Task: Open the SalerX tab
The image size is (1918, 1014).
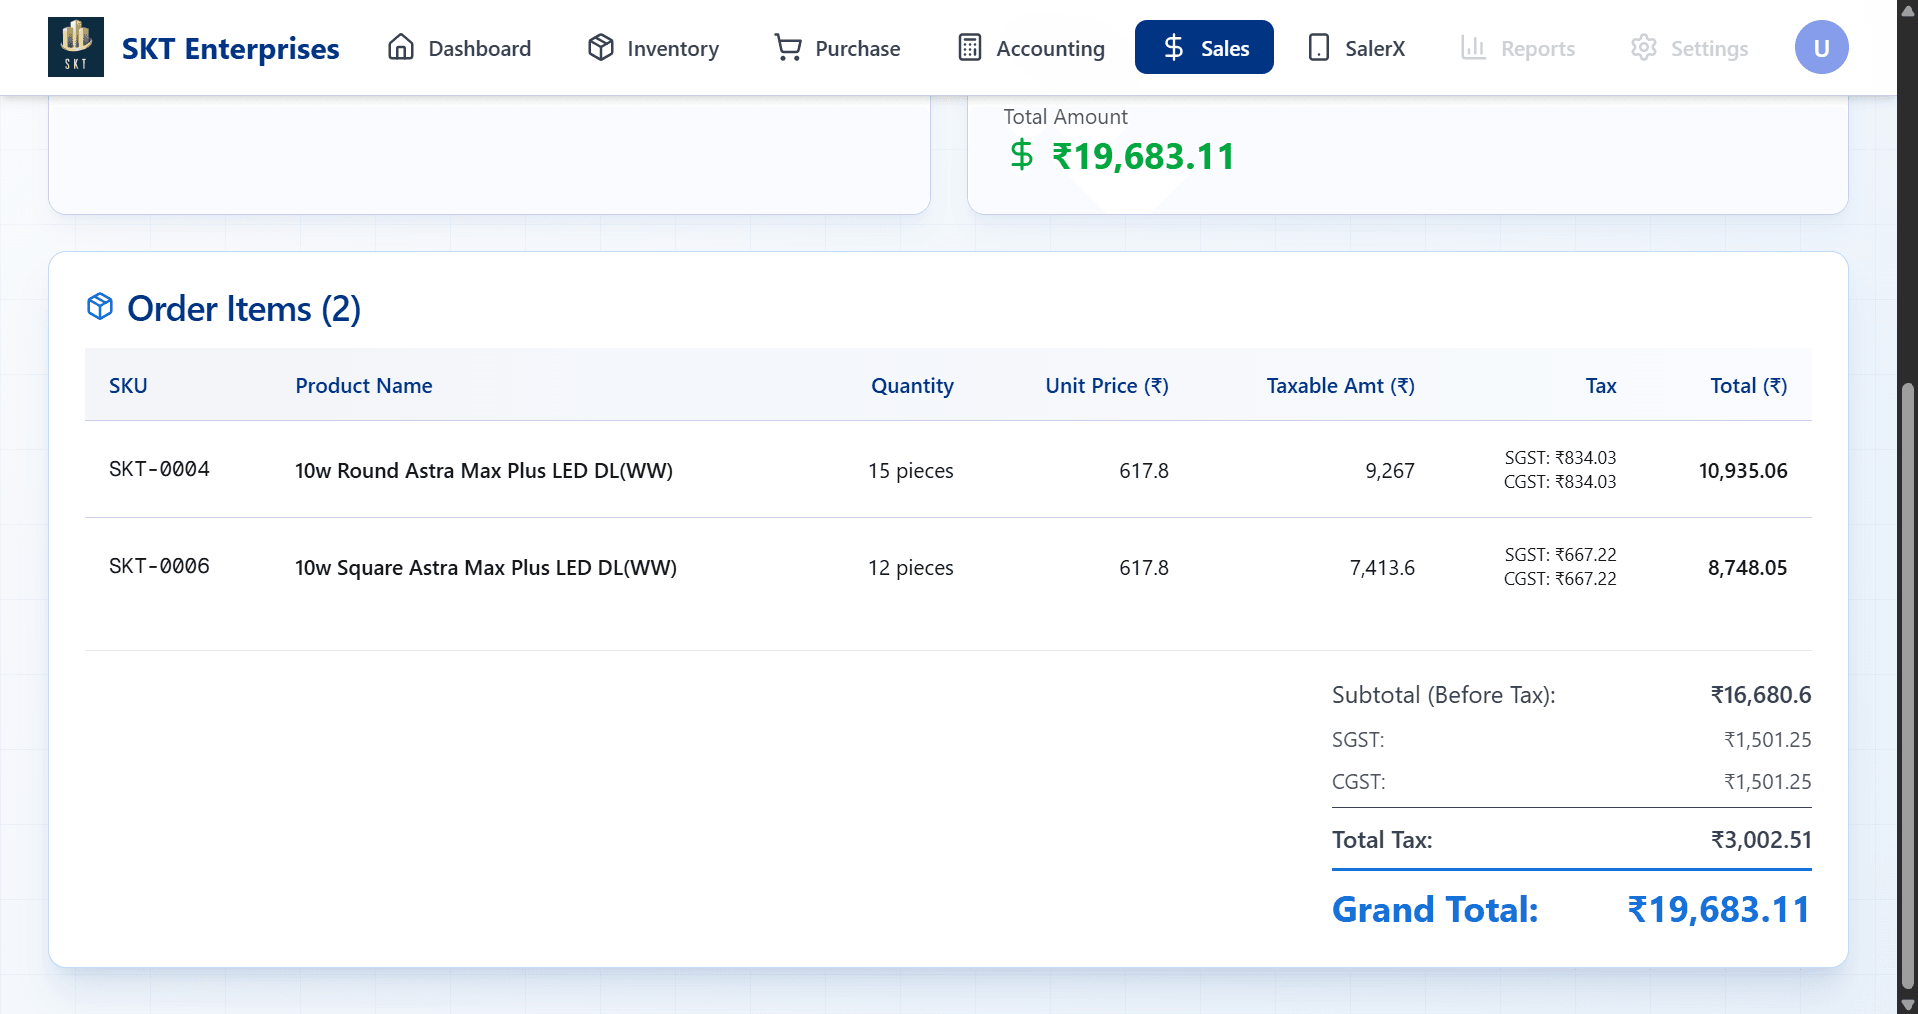Action: click(1357, 47)
